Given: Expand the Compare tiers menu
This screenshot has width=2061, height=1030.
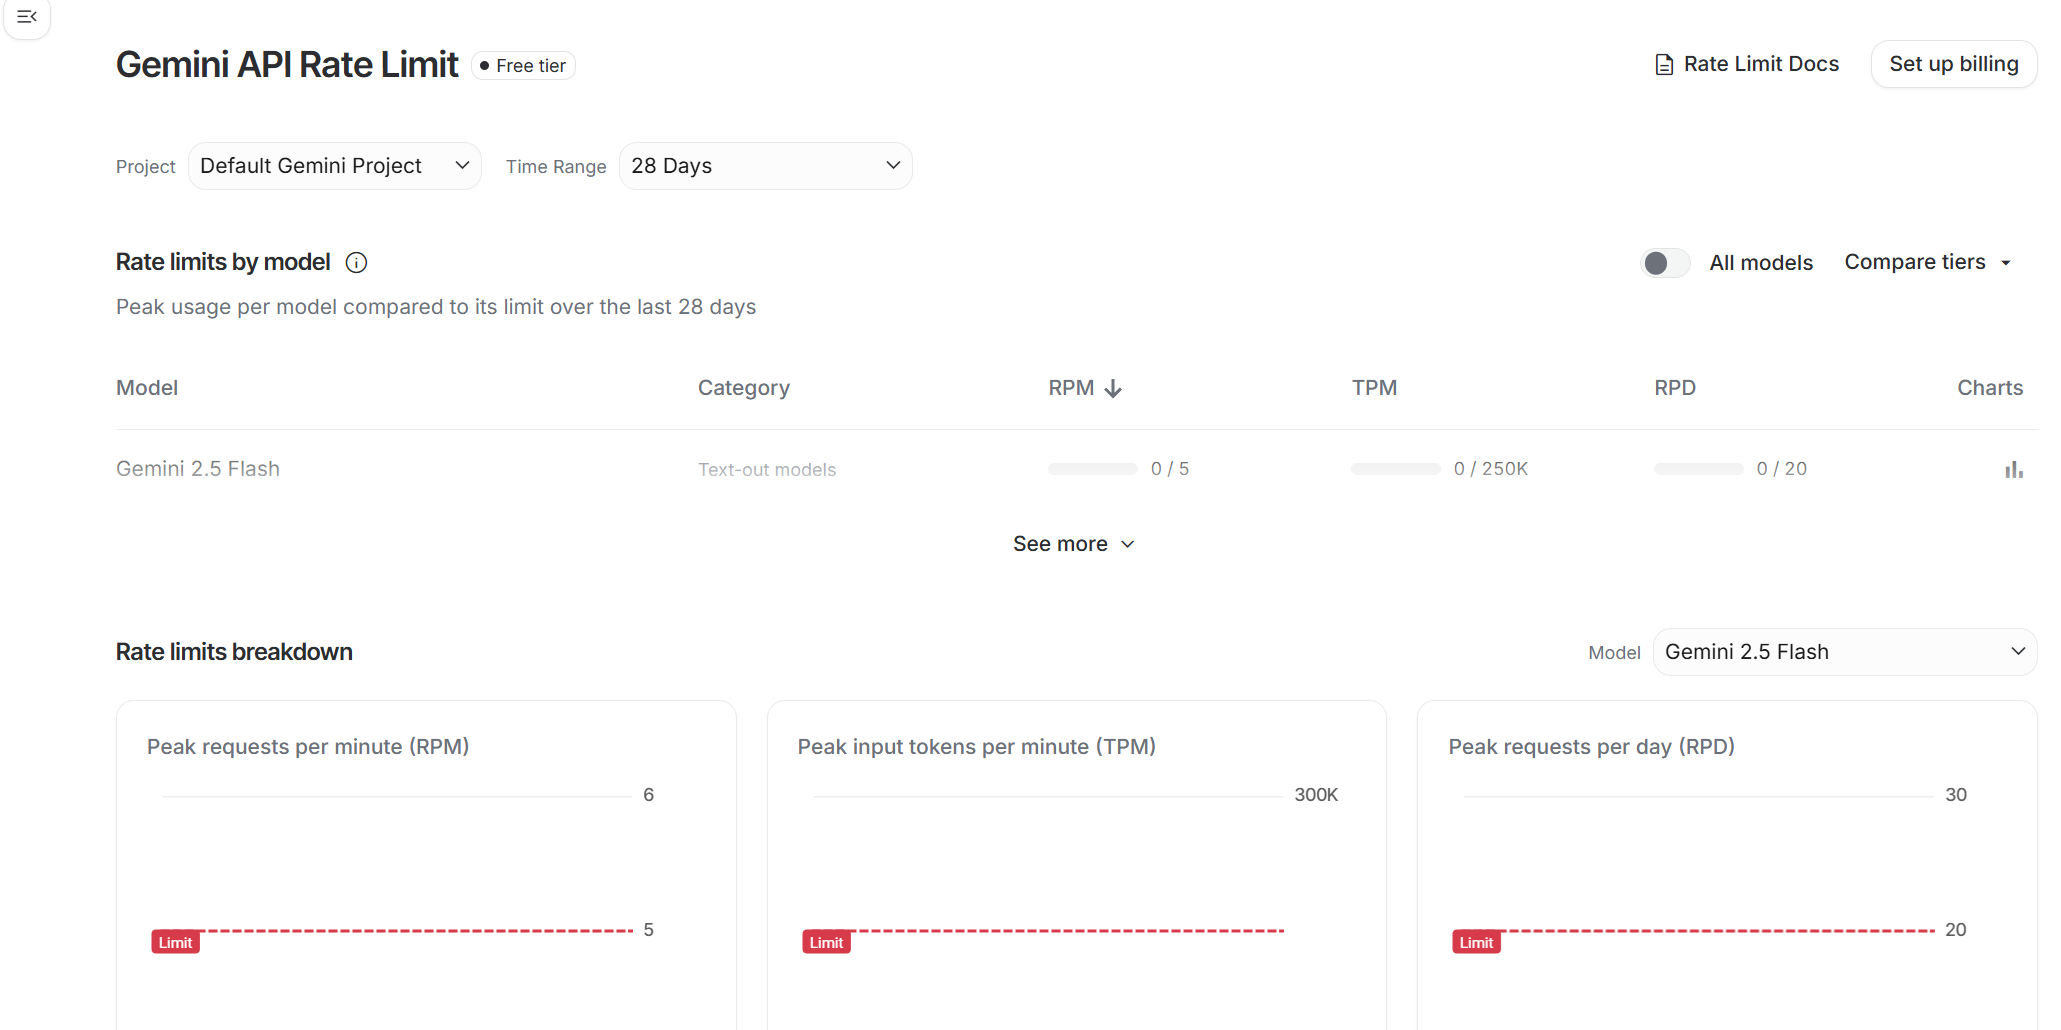Looking at the screenshot, I should point(1927,262).
